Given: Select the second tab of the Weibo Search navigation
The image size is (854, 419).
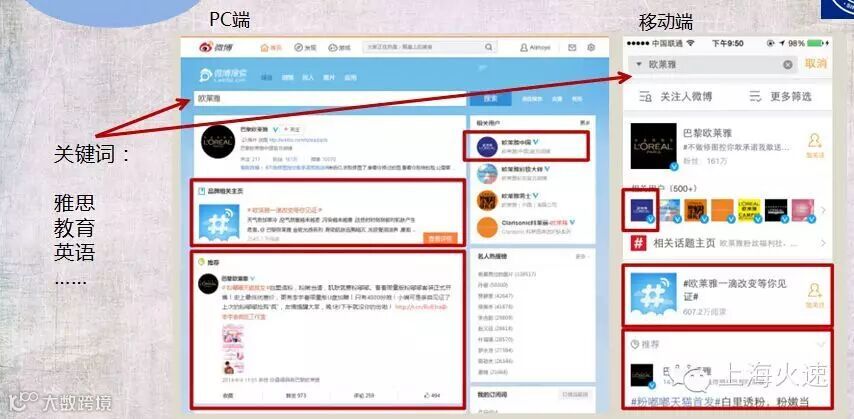Looking at the screenshot, I should tap(288, 77).
